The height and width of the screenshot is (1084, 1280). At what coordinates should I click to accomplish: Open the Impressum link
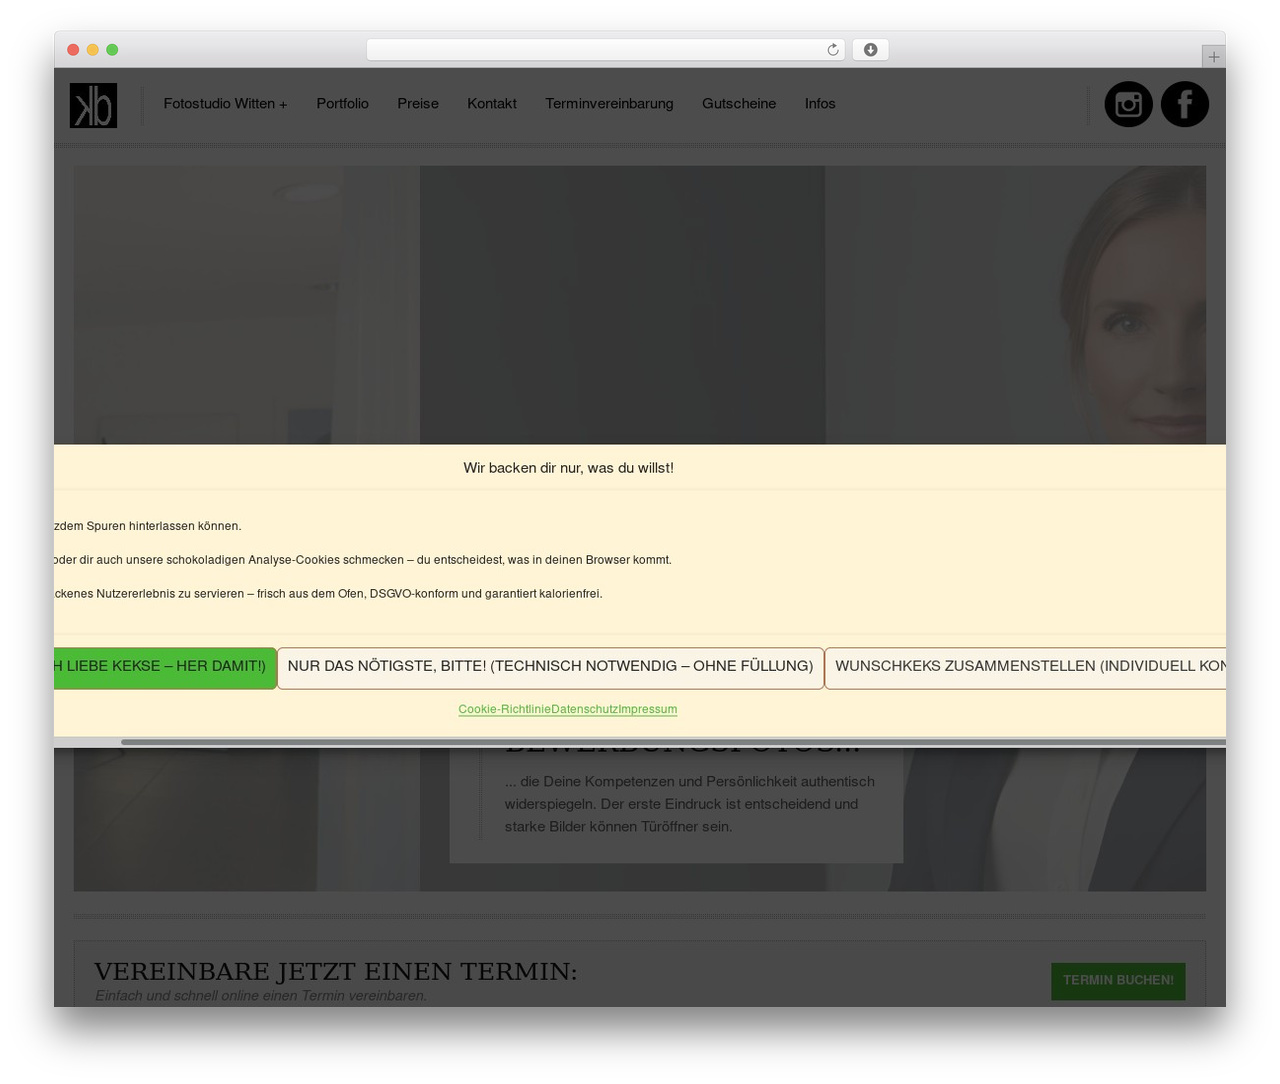648,709
